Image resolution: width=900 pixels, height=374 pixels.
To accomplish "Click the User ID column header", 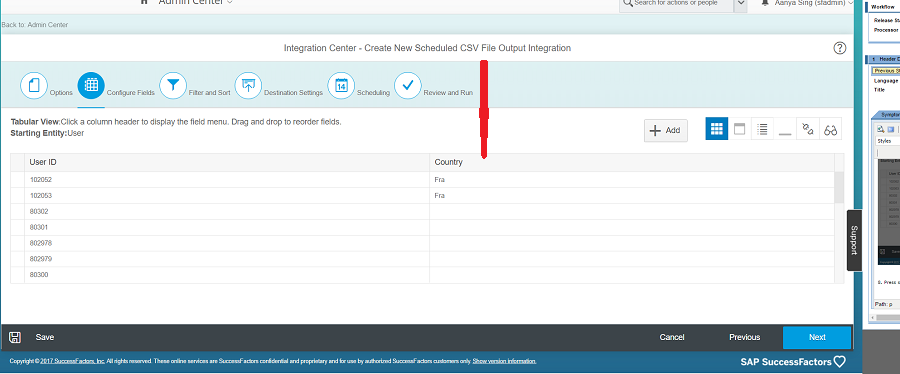I will click(x=227, y=162).
